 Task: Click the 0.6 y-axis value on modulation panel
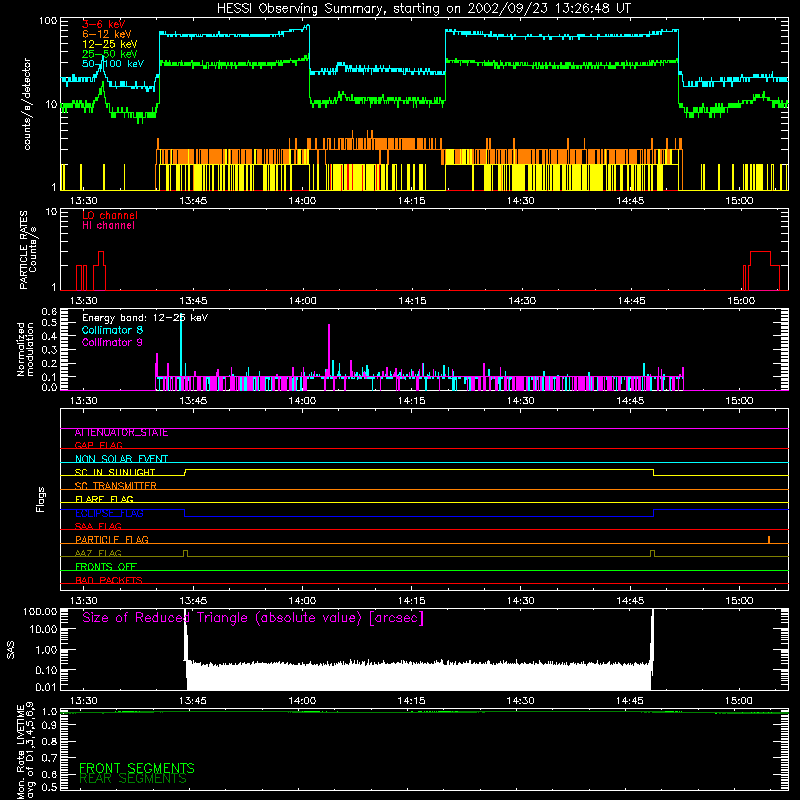coord(49,311)
